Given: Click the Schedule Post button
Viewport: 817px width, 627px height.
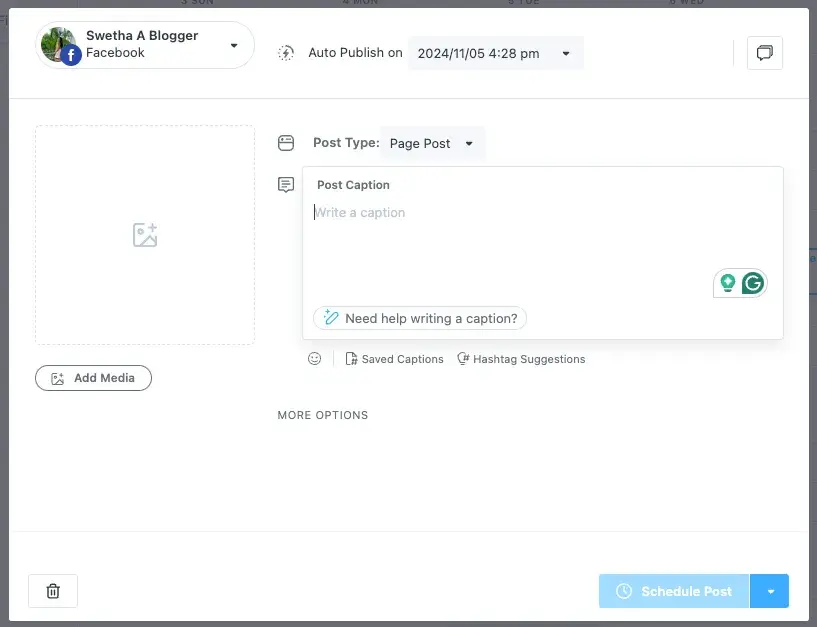Looking at the screenshot, I should coord(674,591).
